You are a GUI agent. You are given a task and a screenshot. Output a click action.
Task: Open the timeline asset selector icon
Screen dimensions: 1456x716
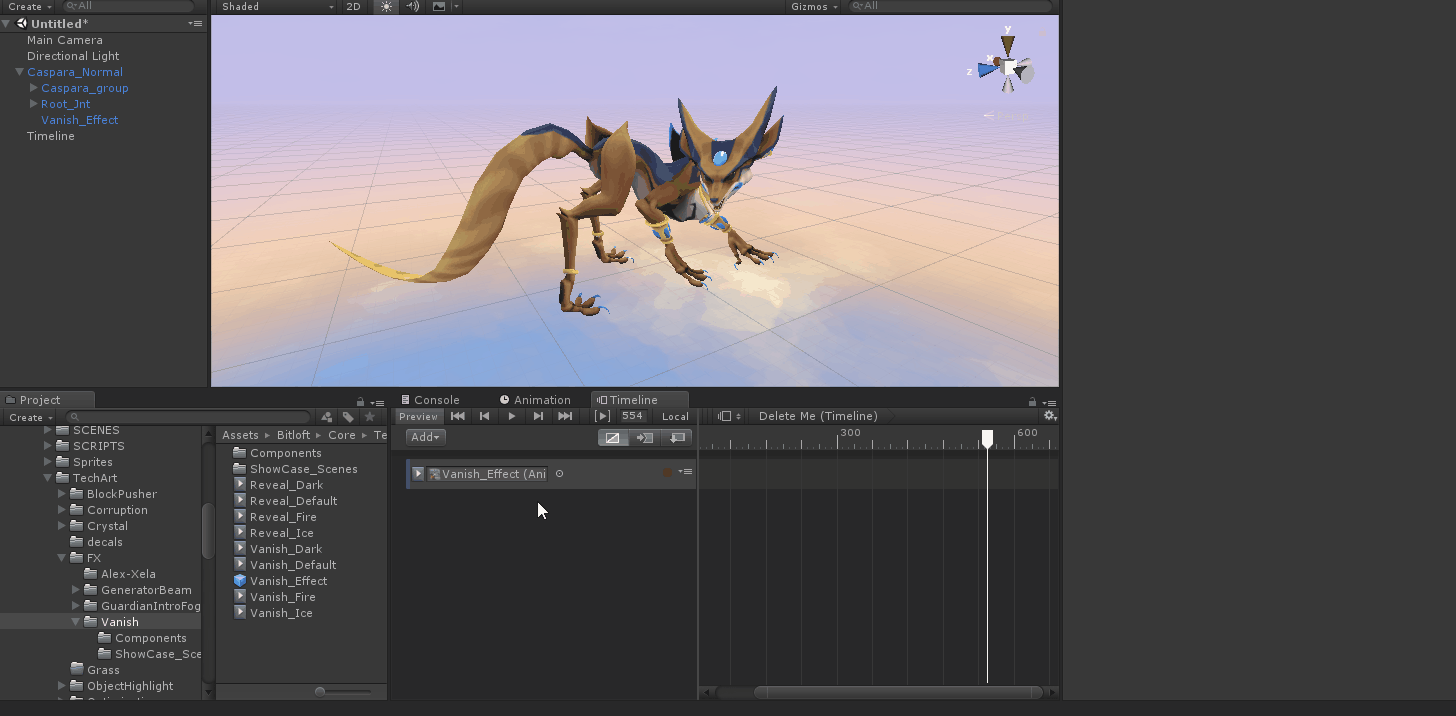[x=731, y=416]
